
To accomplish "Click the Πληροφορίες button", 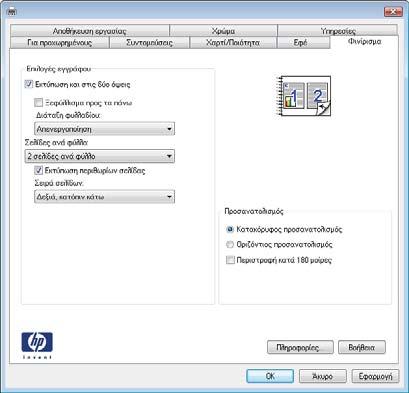I will point(300,347).
